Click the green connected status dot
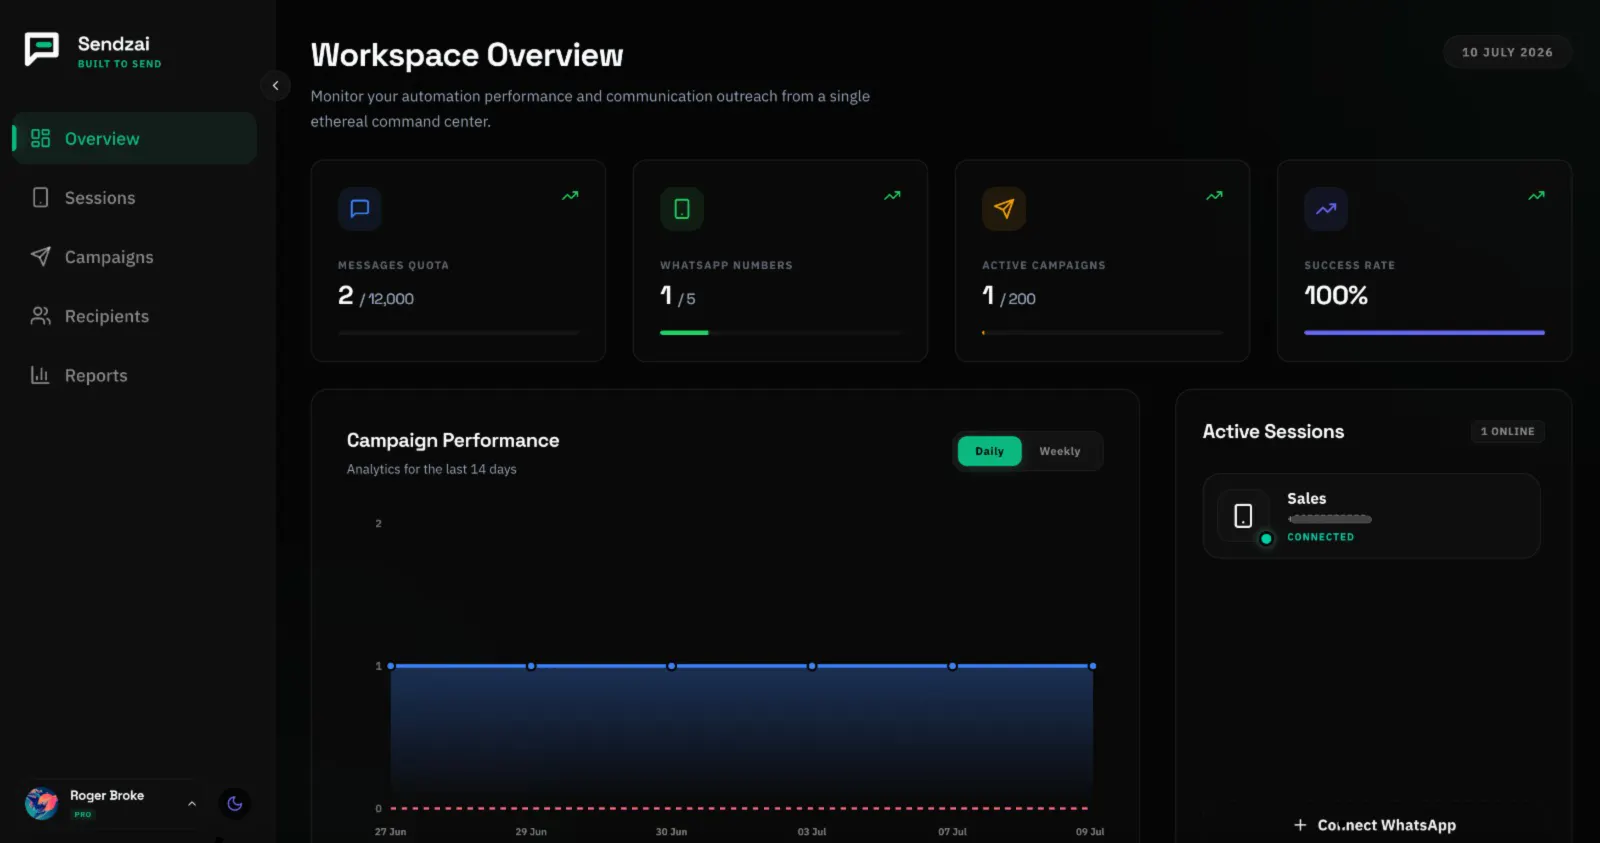This screenshot has height=843, width=1600. (1266, 538)
